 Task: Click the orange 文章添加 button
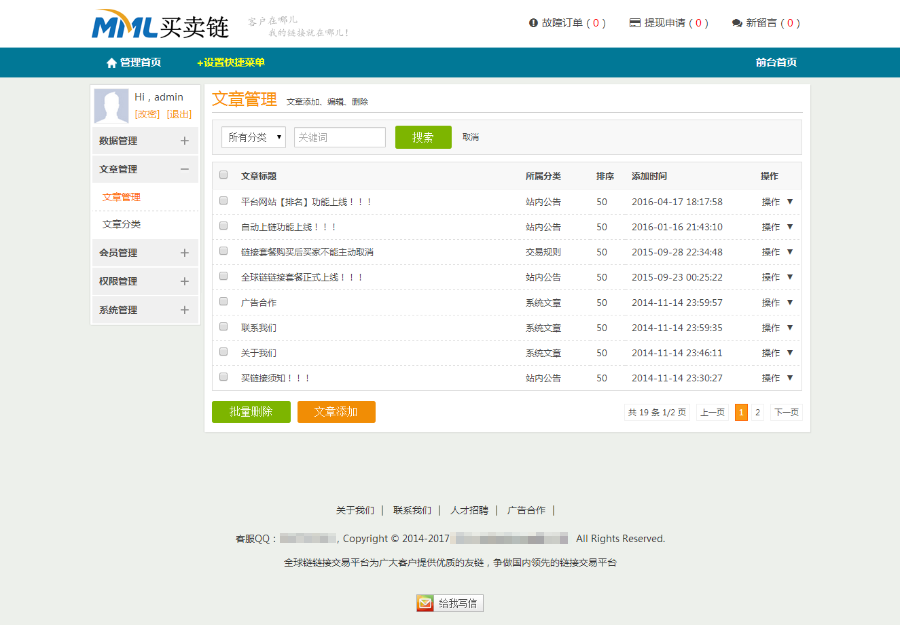[336, 412]
